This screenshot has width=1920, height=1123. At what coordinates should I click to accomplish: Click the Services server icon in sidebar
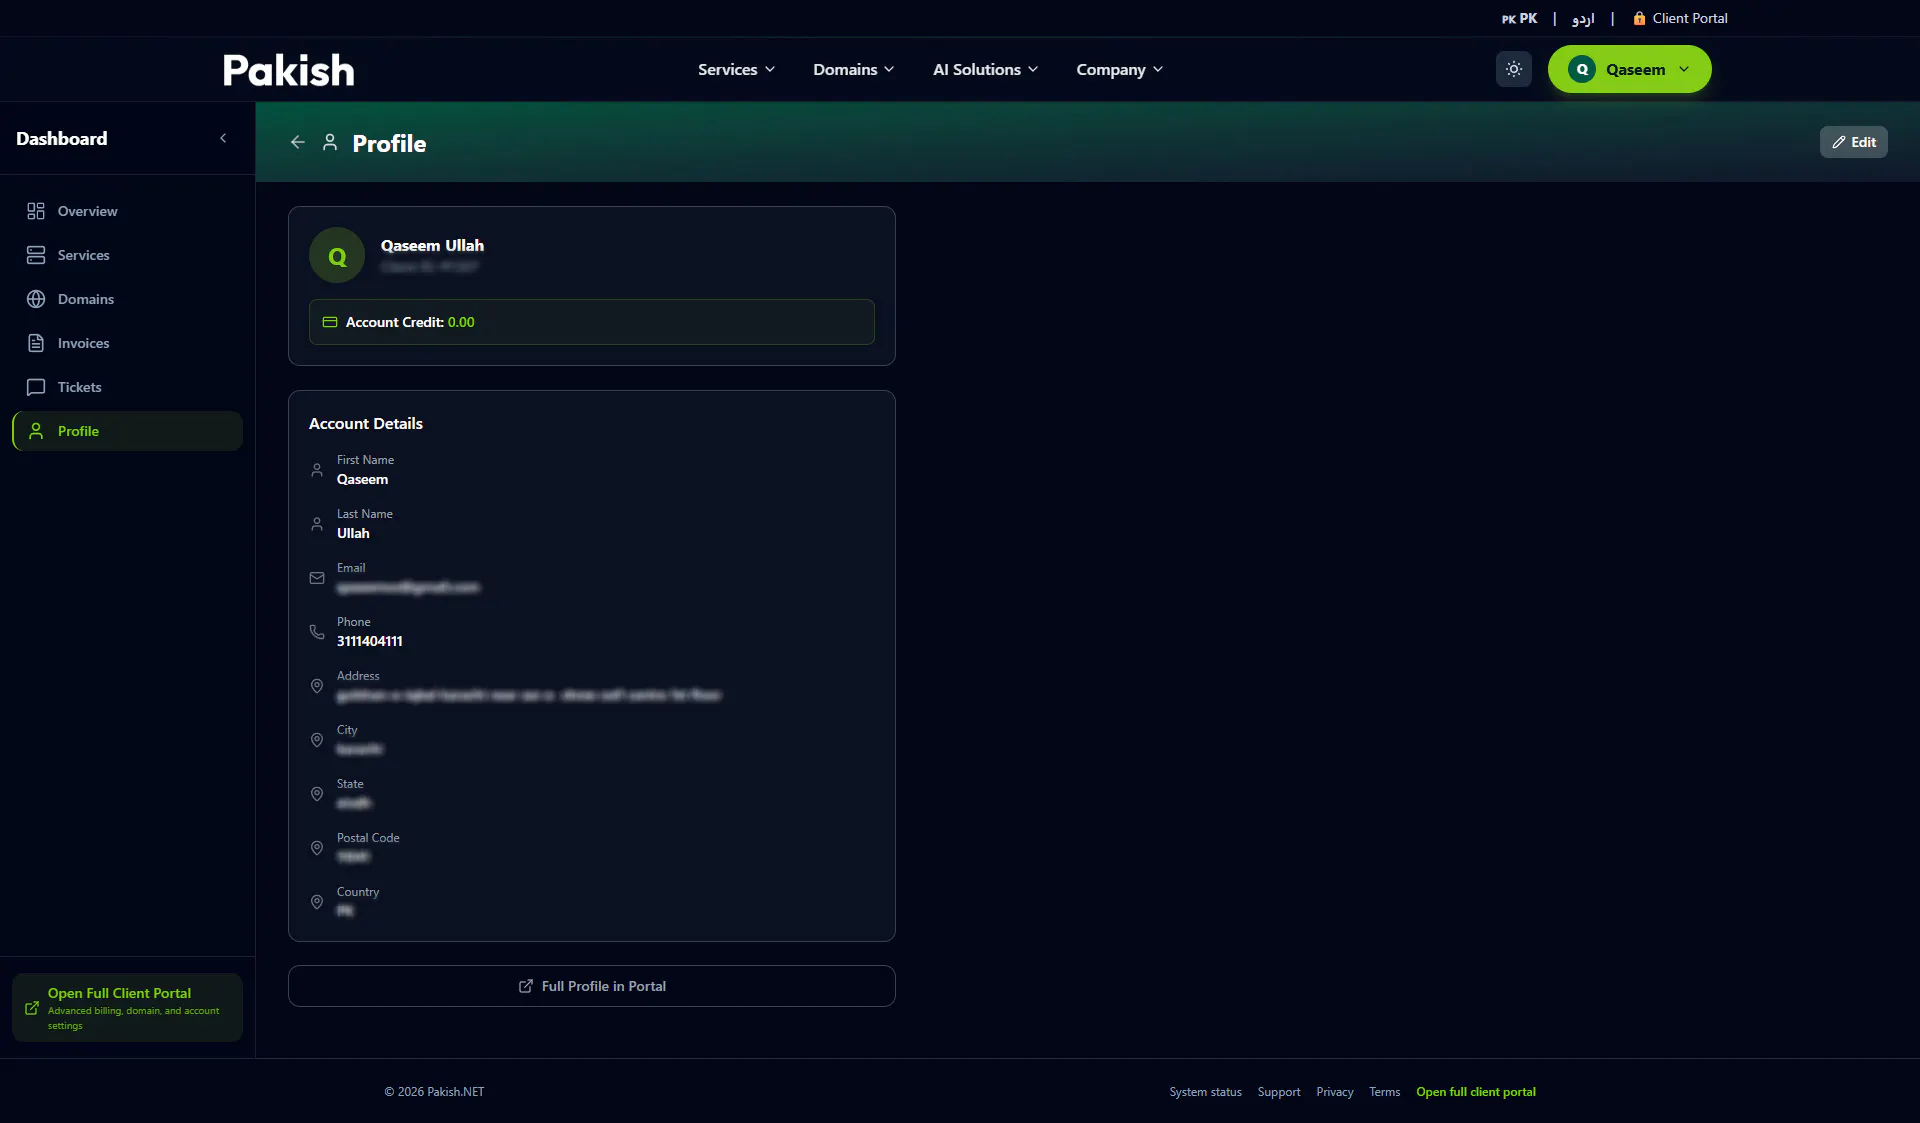[36, 255]
